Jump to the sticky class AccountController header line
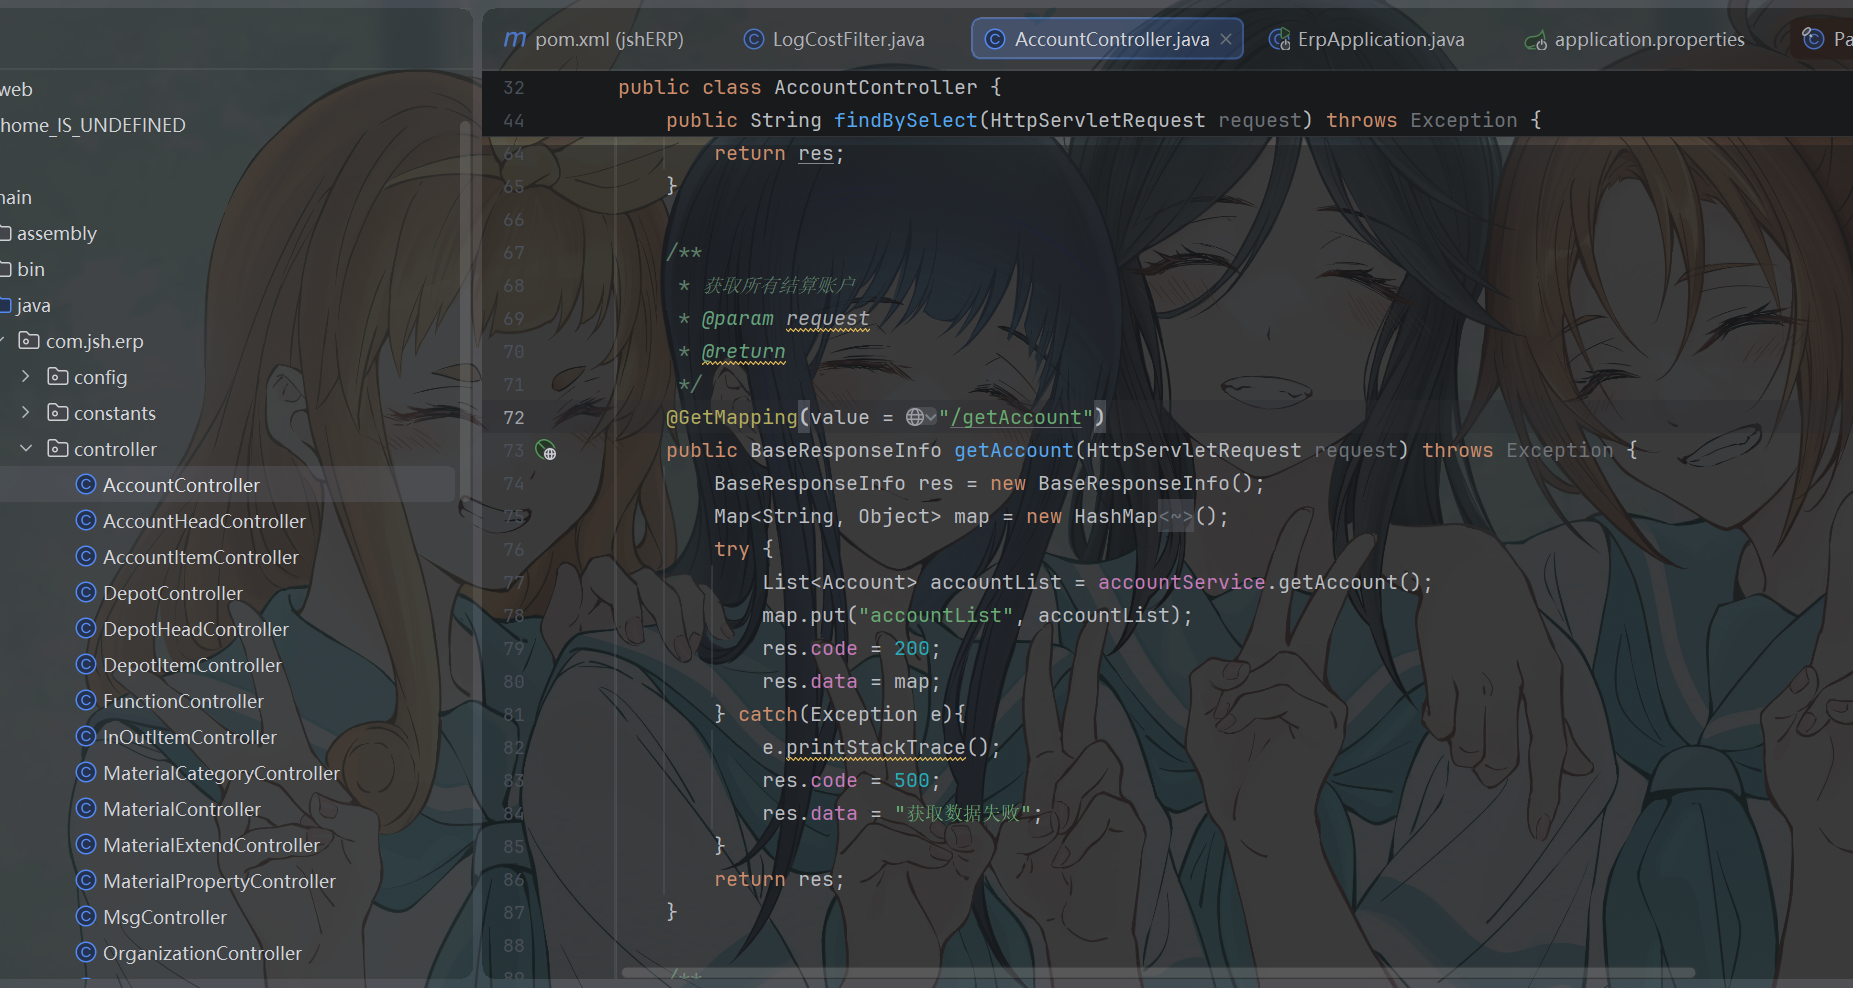Viewport: 1853px width, 988px height. point(1167,87)
